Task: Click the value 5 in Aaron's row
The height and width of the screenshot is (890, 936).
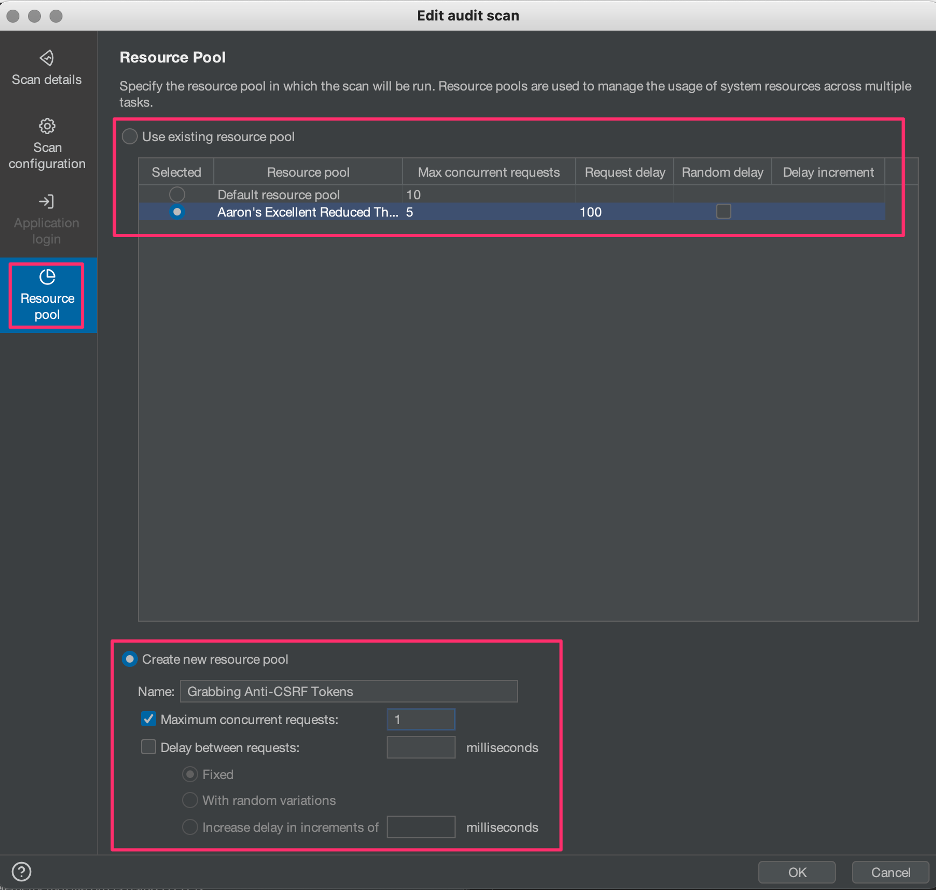Action: pos(410,212)
